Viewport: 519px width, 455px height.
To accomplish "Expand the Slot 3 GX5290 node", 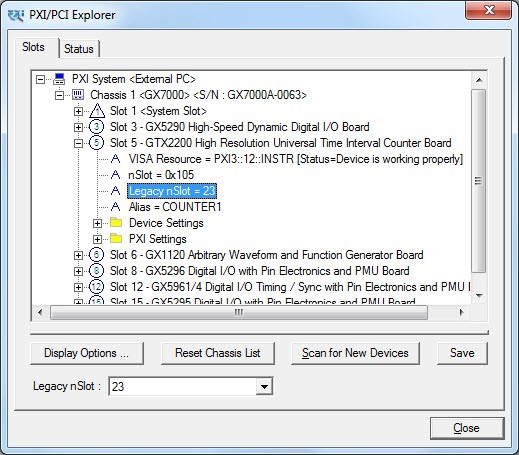I will [78, 127].
